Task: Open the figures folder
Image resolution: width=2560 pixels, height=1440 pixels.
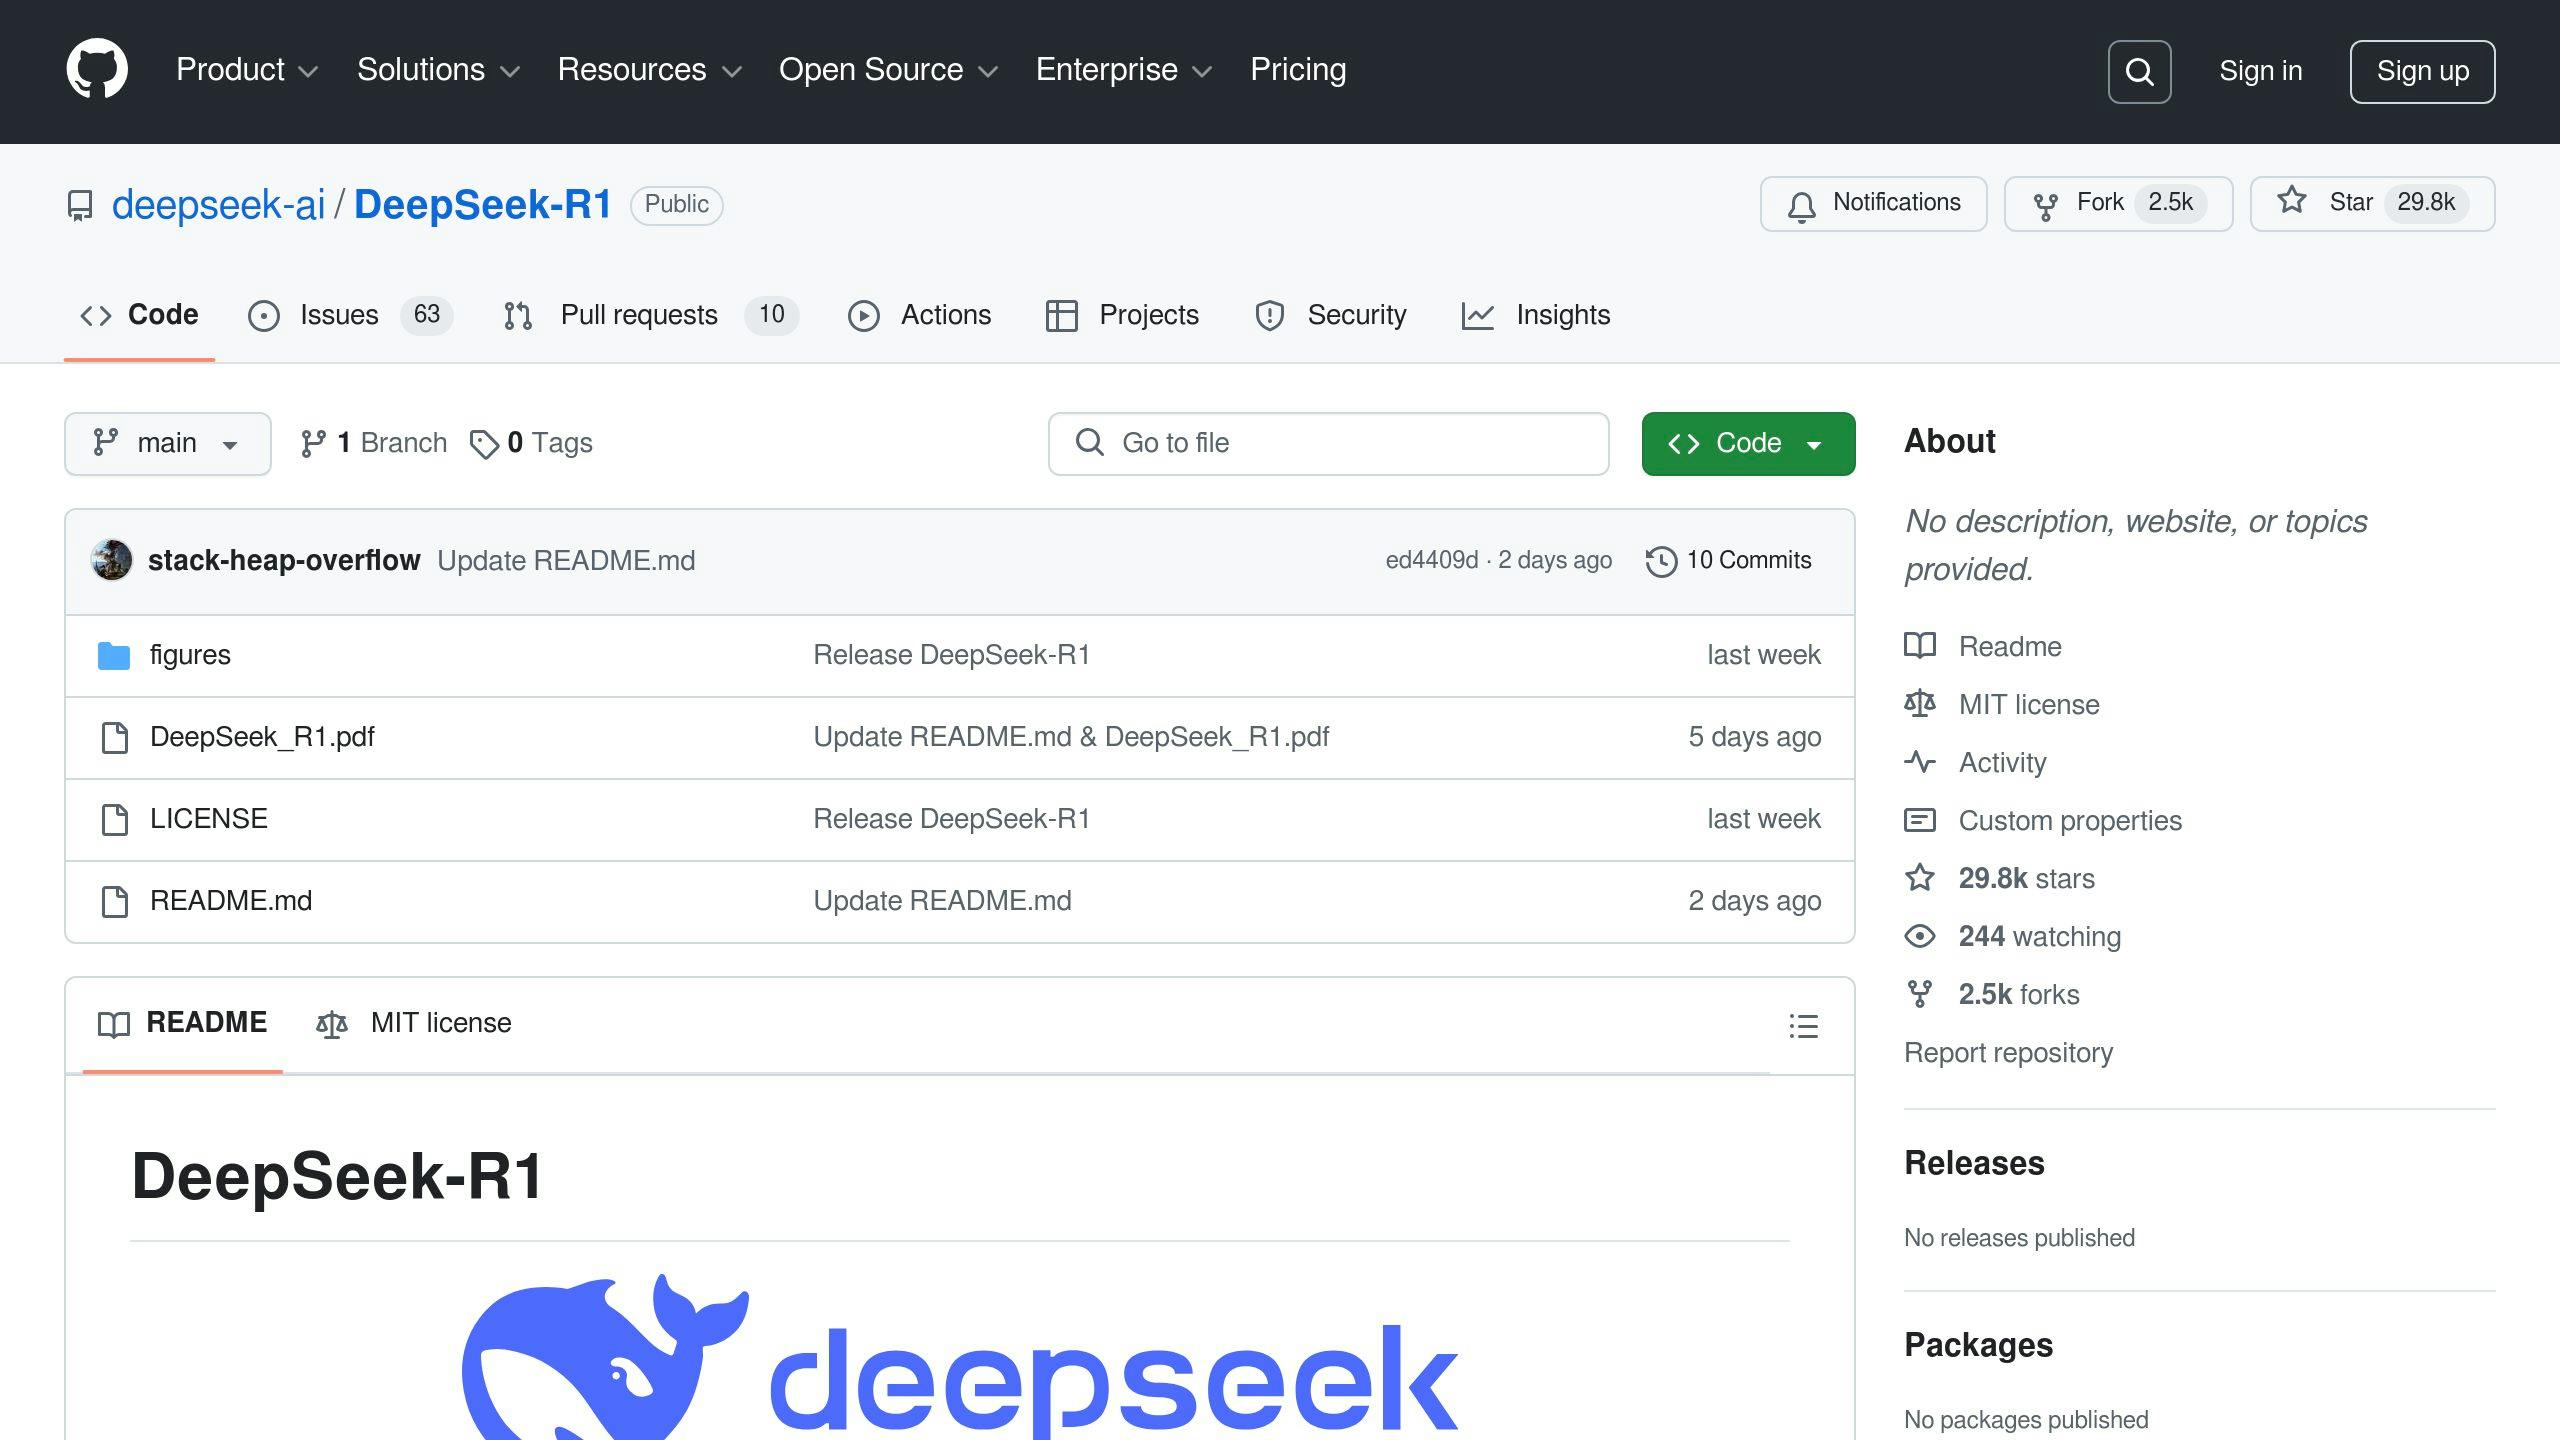Action: point(190,655)
